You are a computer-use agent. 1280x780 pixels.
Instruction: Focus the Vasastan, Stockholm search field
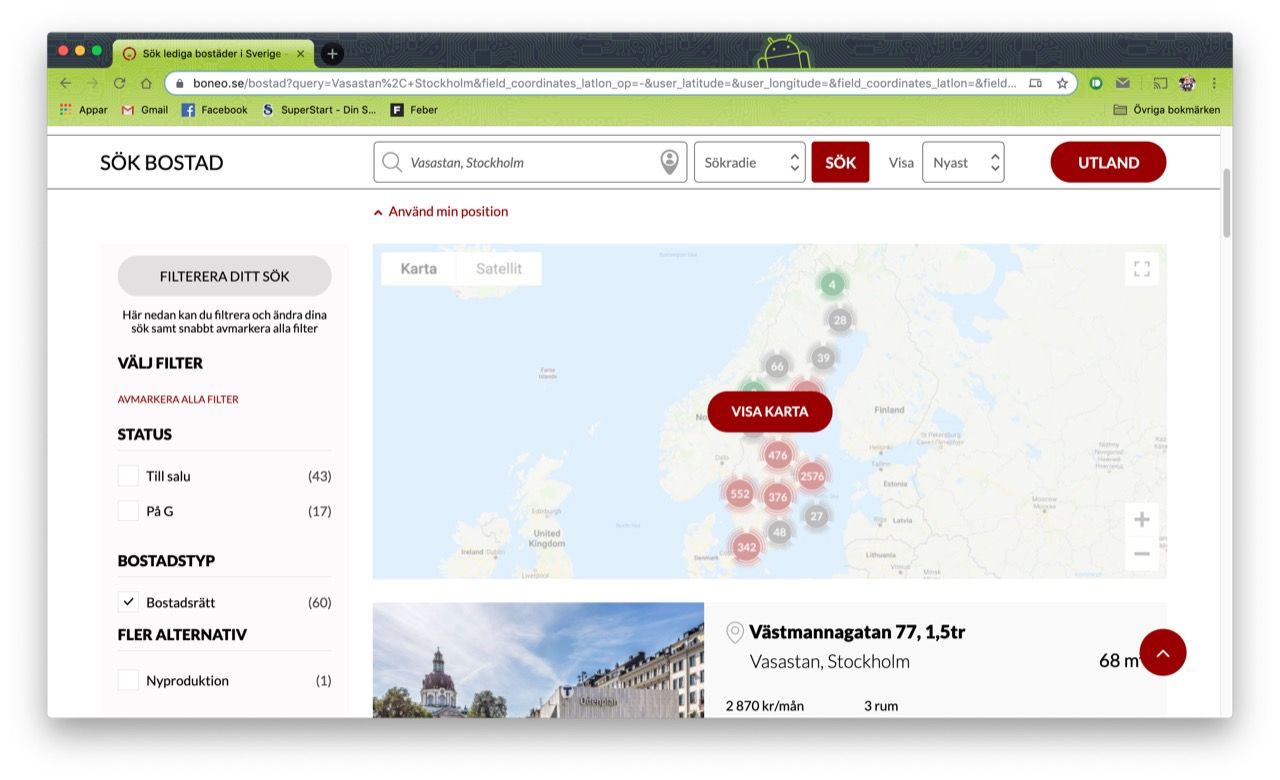pyautogui.click(x=530, y=162)
